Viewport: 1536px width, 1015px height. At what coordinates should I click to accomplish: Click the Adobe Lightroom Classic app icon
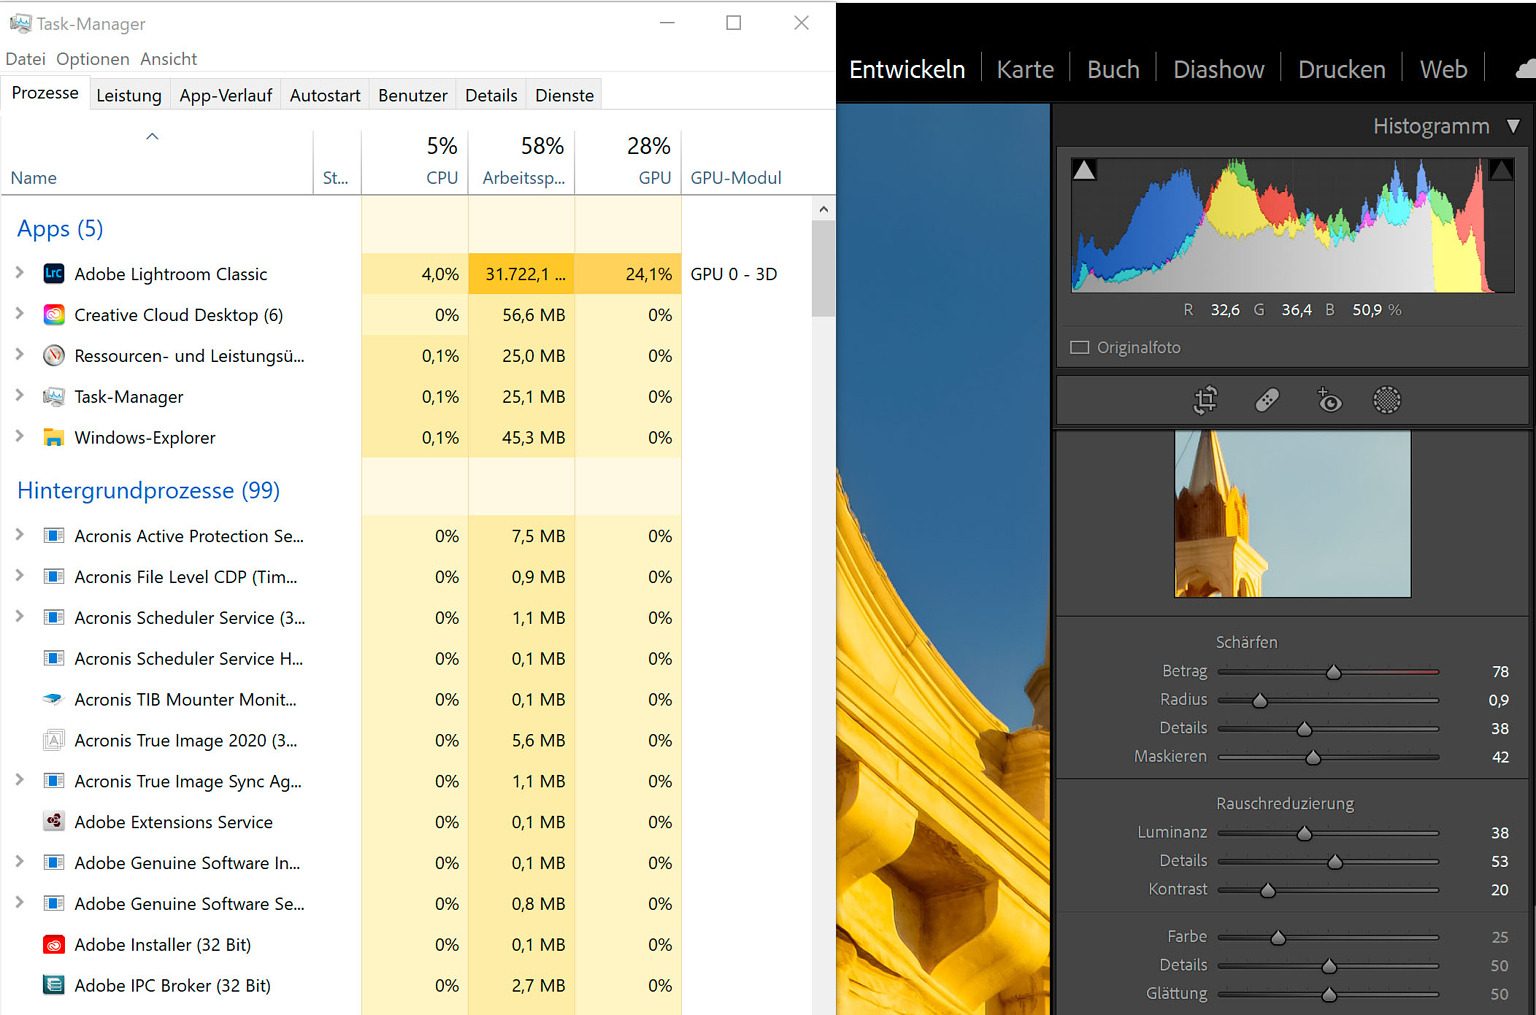click(54, 274)
